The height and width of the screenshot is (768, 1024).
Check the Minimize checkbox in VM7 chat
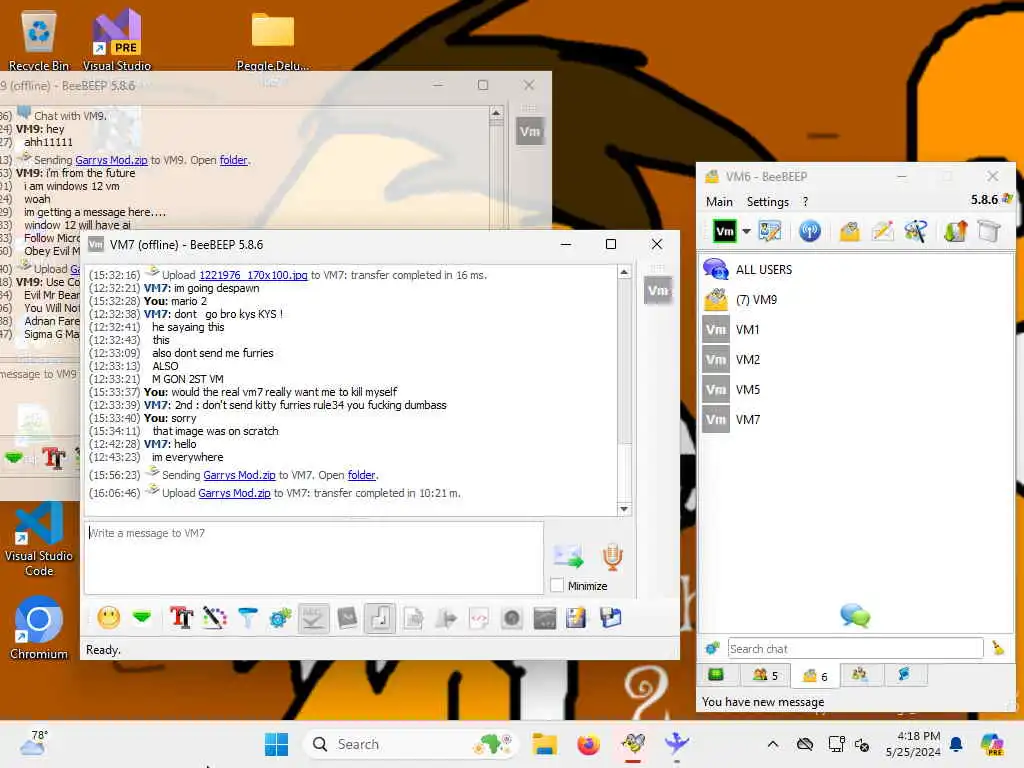click(x=557, y=586)
